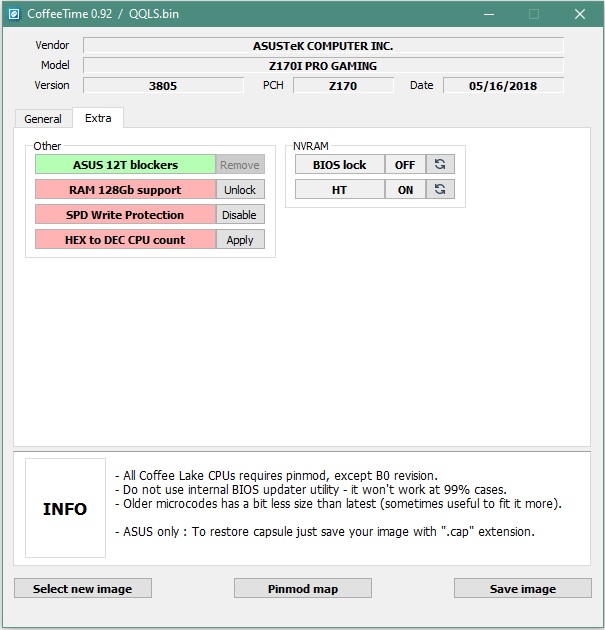Image resolution: width=605 pixels, height=630 pixels.
Task: Click the refresh icon next to BIOS lock
Action: pos(440,164)
